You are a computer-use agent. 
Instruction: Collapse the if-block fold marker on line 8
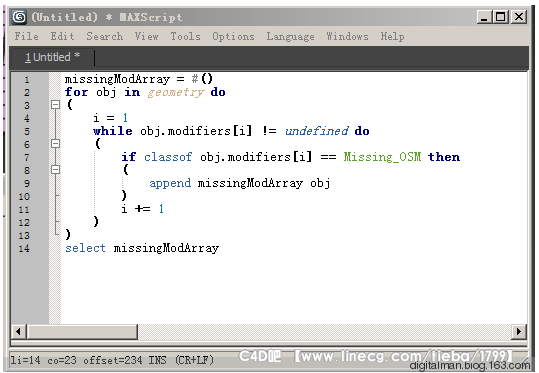click(55, 169)
